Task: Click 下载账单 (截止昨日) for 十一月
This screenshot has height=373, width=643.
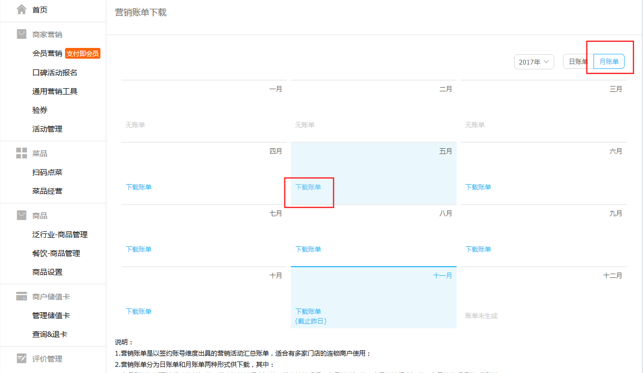Action: pos(311,316)
